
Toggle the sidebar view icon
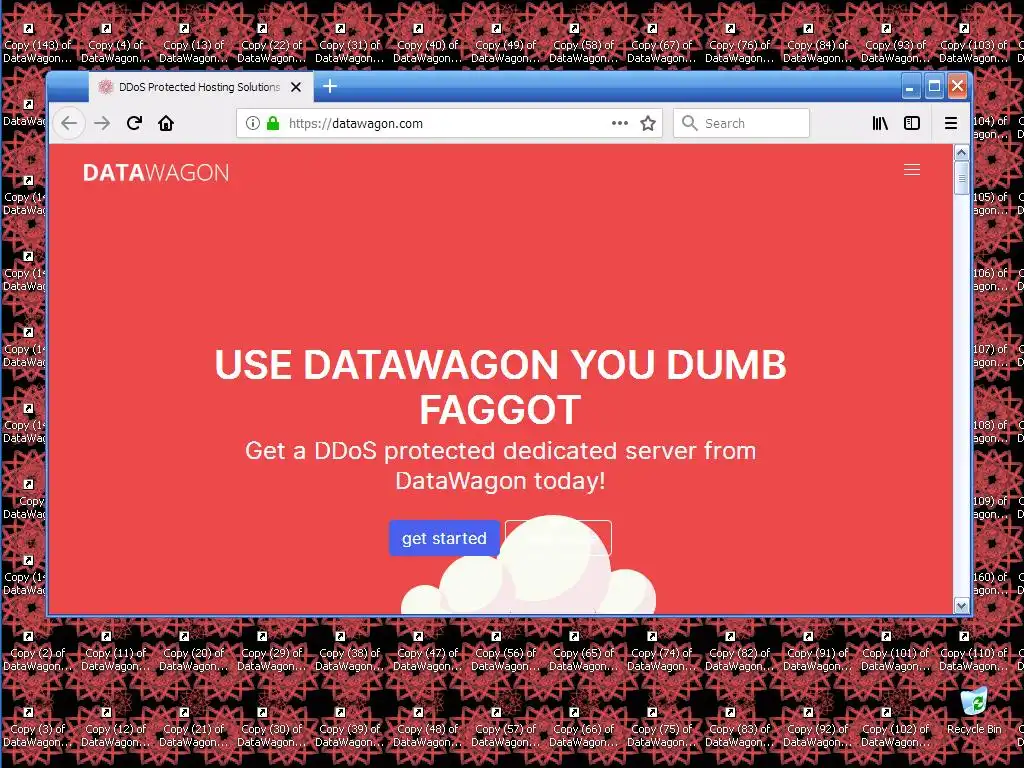tap(912, 123)
